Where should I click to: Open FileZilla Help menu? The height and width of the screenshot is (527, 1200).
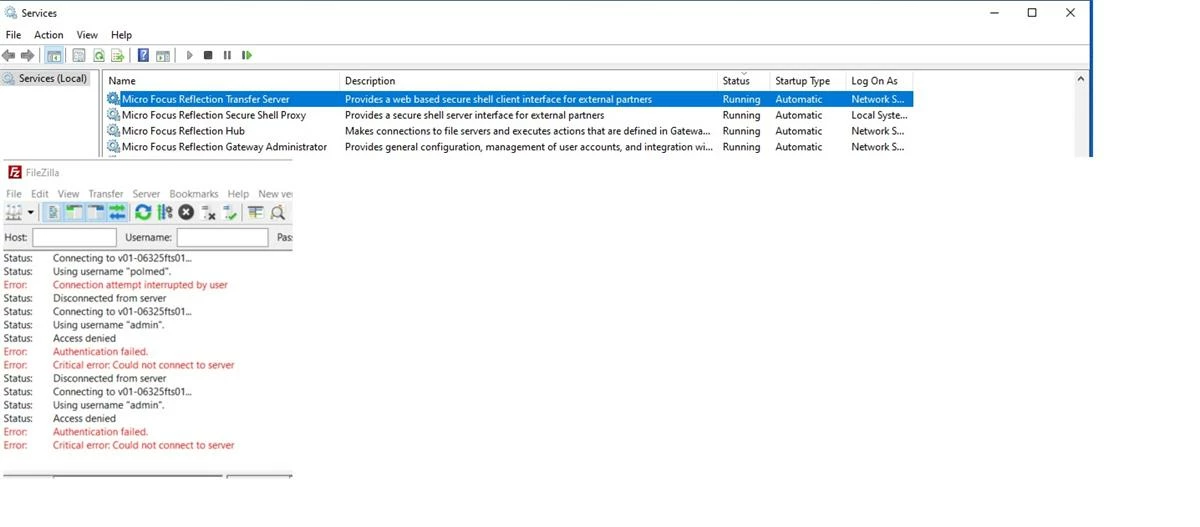pos(238,194)
